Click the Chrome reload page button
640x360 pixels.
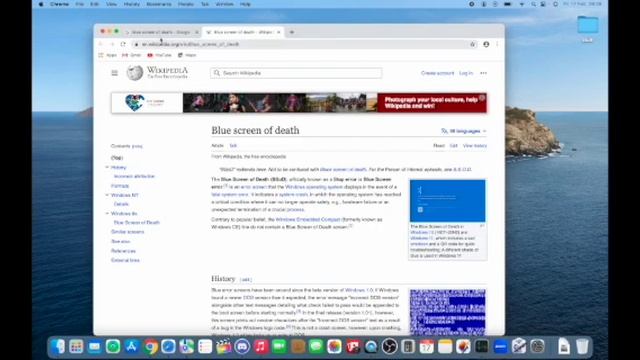[123, 44]
